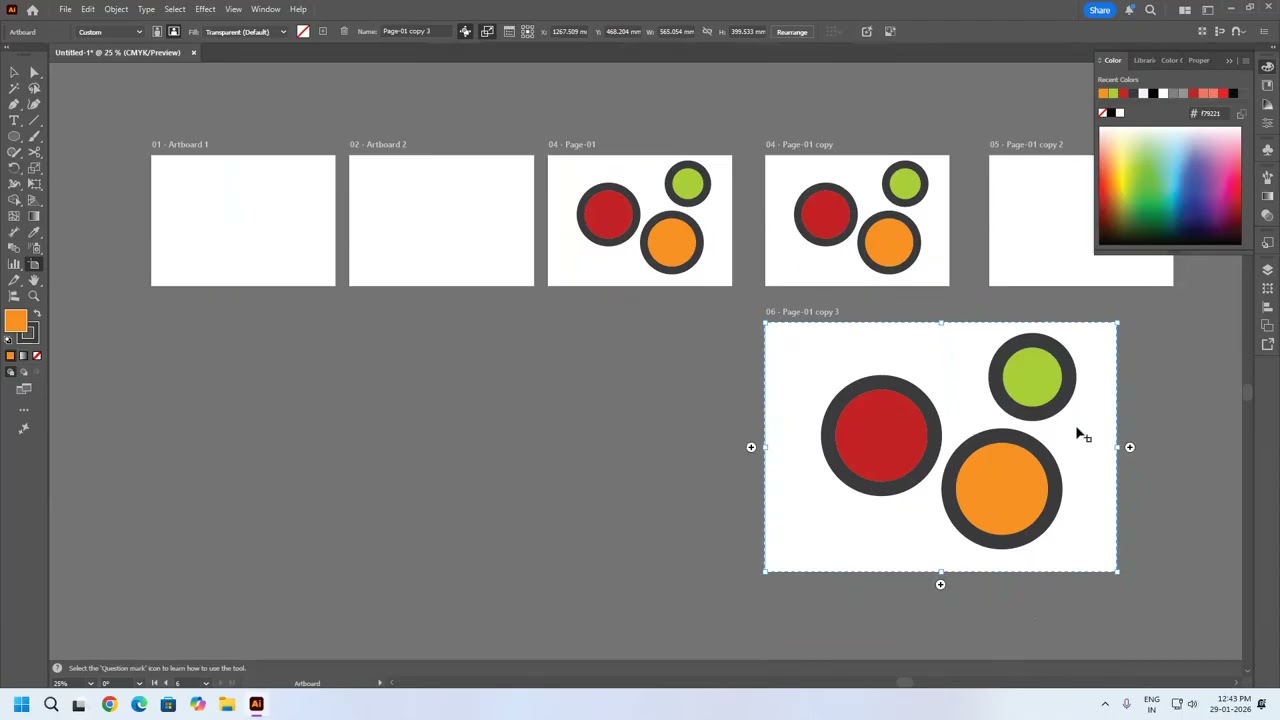This screenshot has width=1280, height=720.
Task: Select the Line Segment tool
Action: click(34, 120)
